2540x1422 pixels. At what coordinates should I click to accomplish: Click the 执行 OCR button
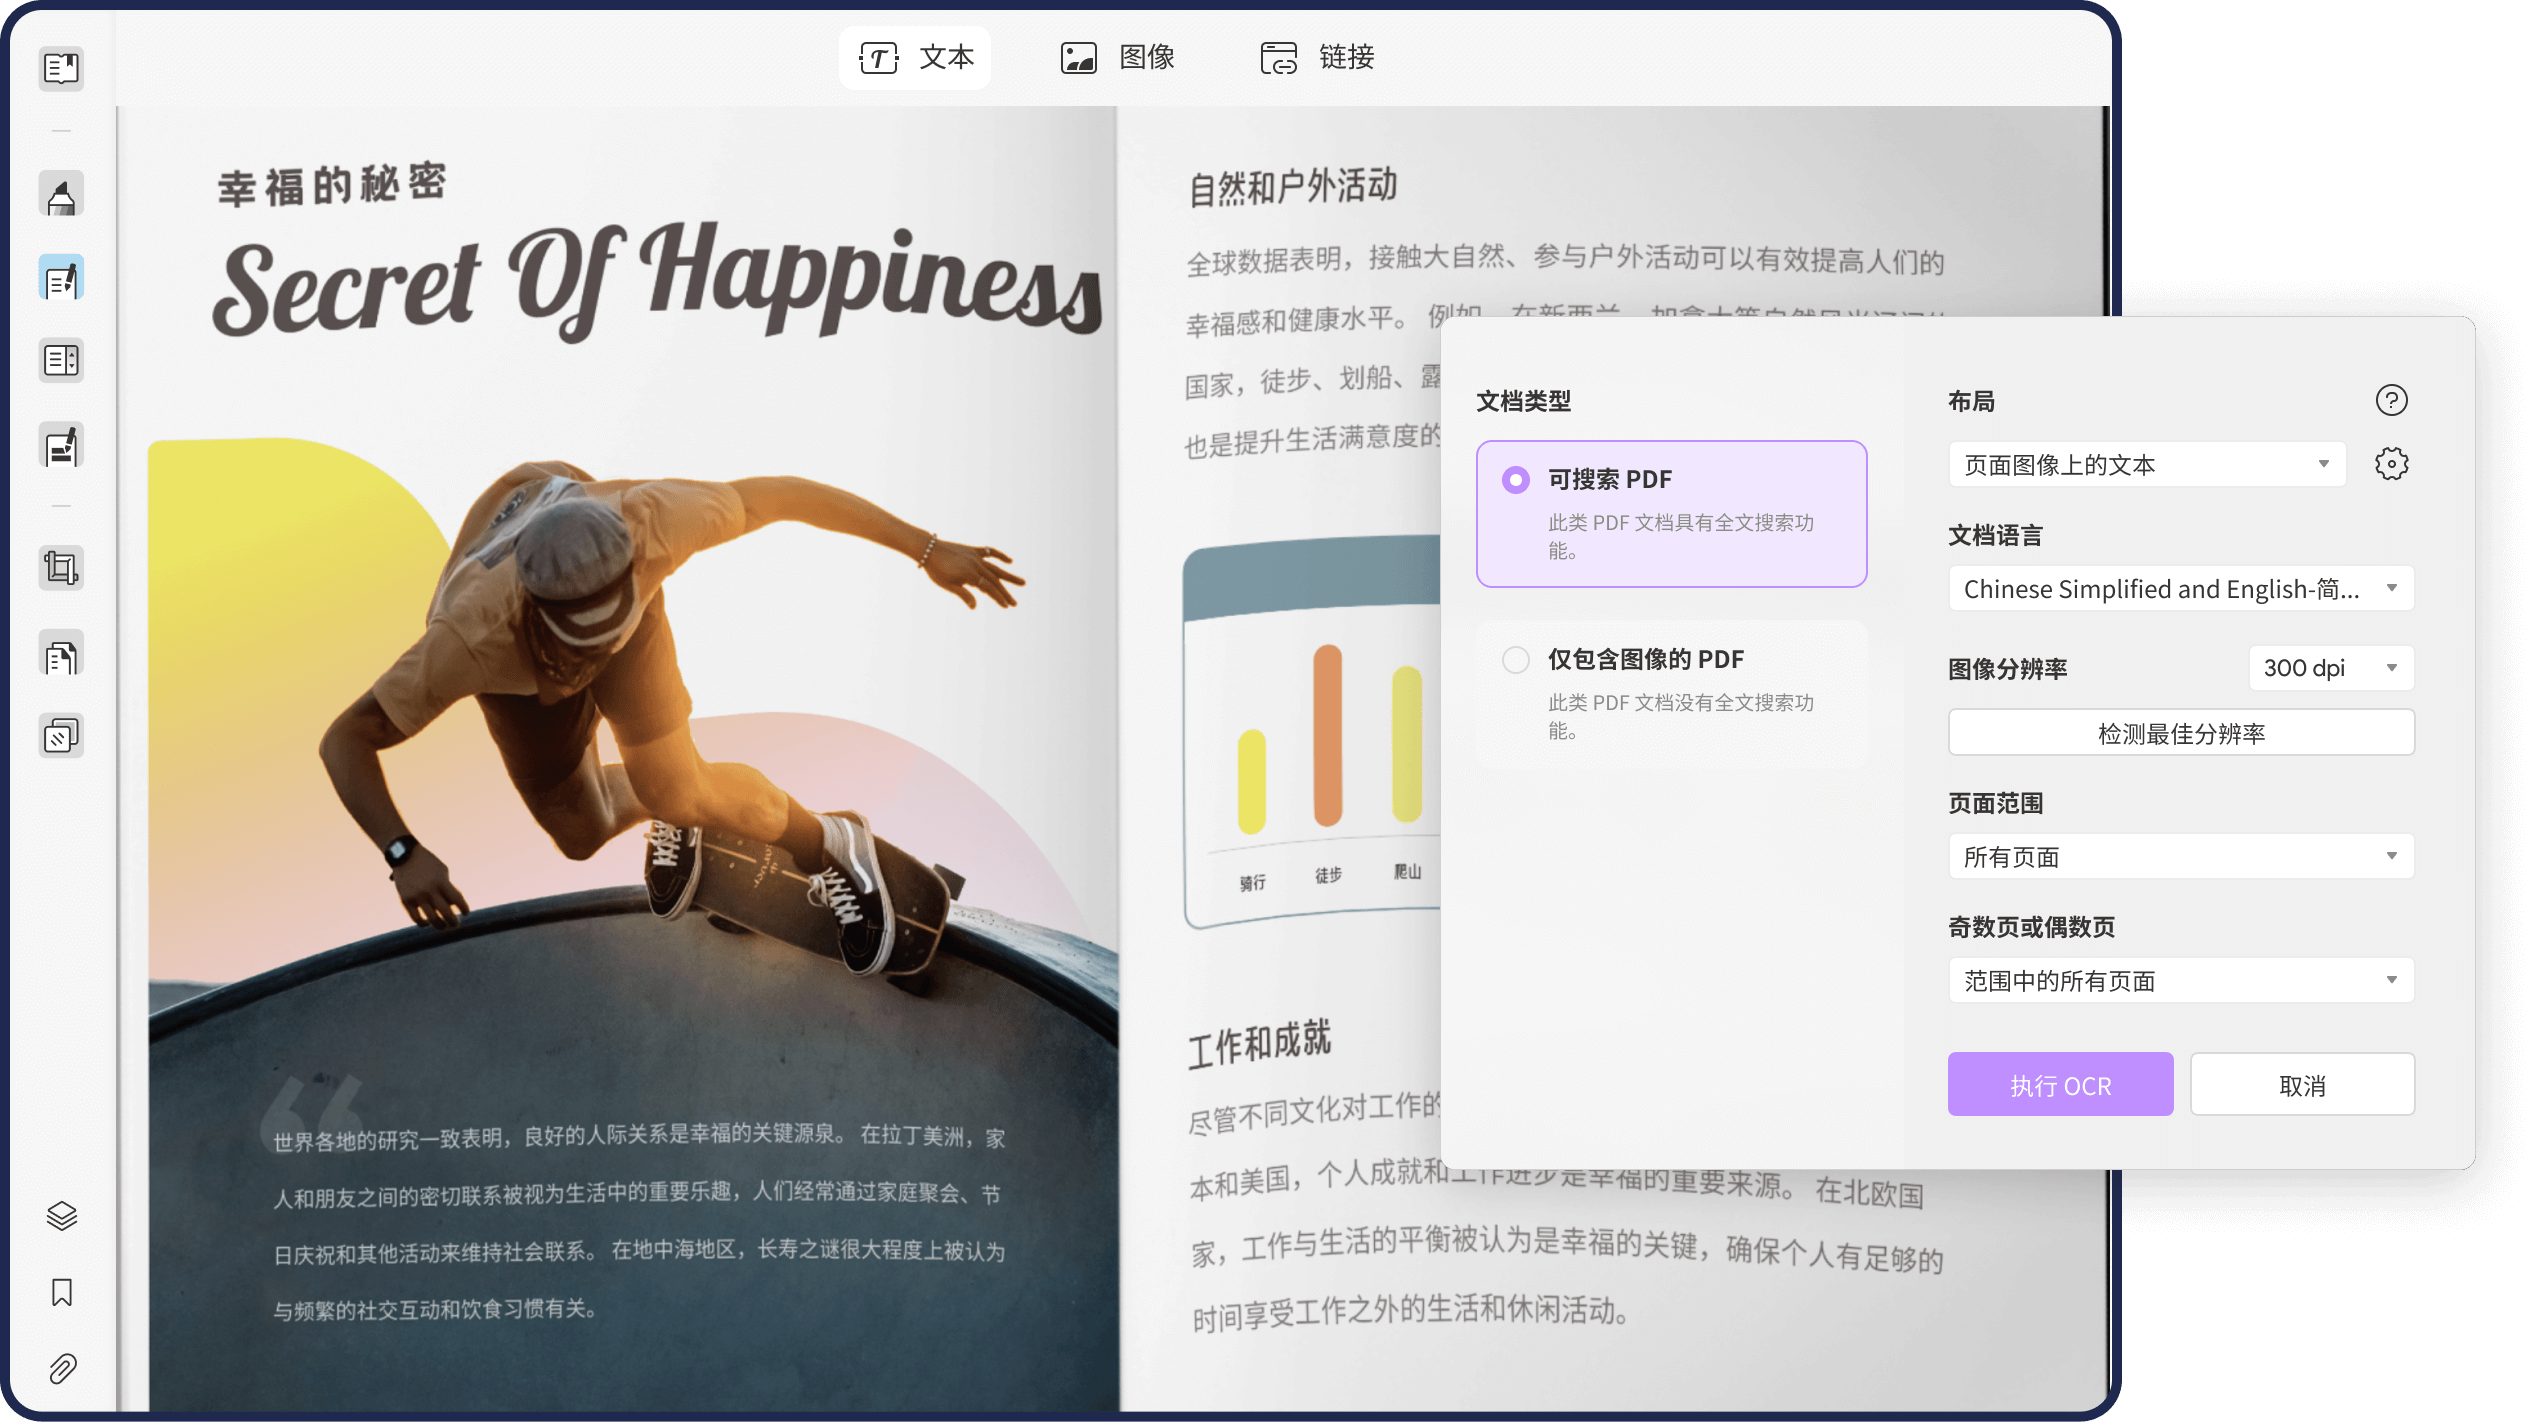[x=2060, y=1085]
